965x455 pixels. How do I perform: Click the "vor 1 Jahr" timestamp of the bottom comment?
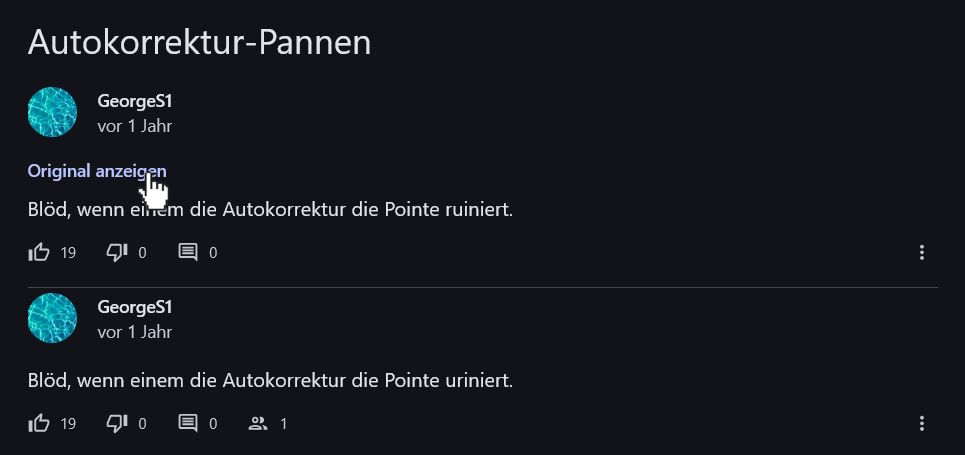point(134,332)
